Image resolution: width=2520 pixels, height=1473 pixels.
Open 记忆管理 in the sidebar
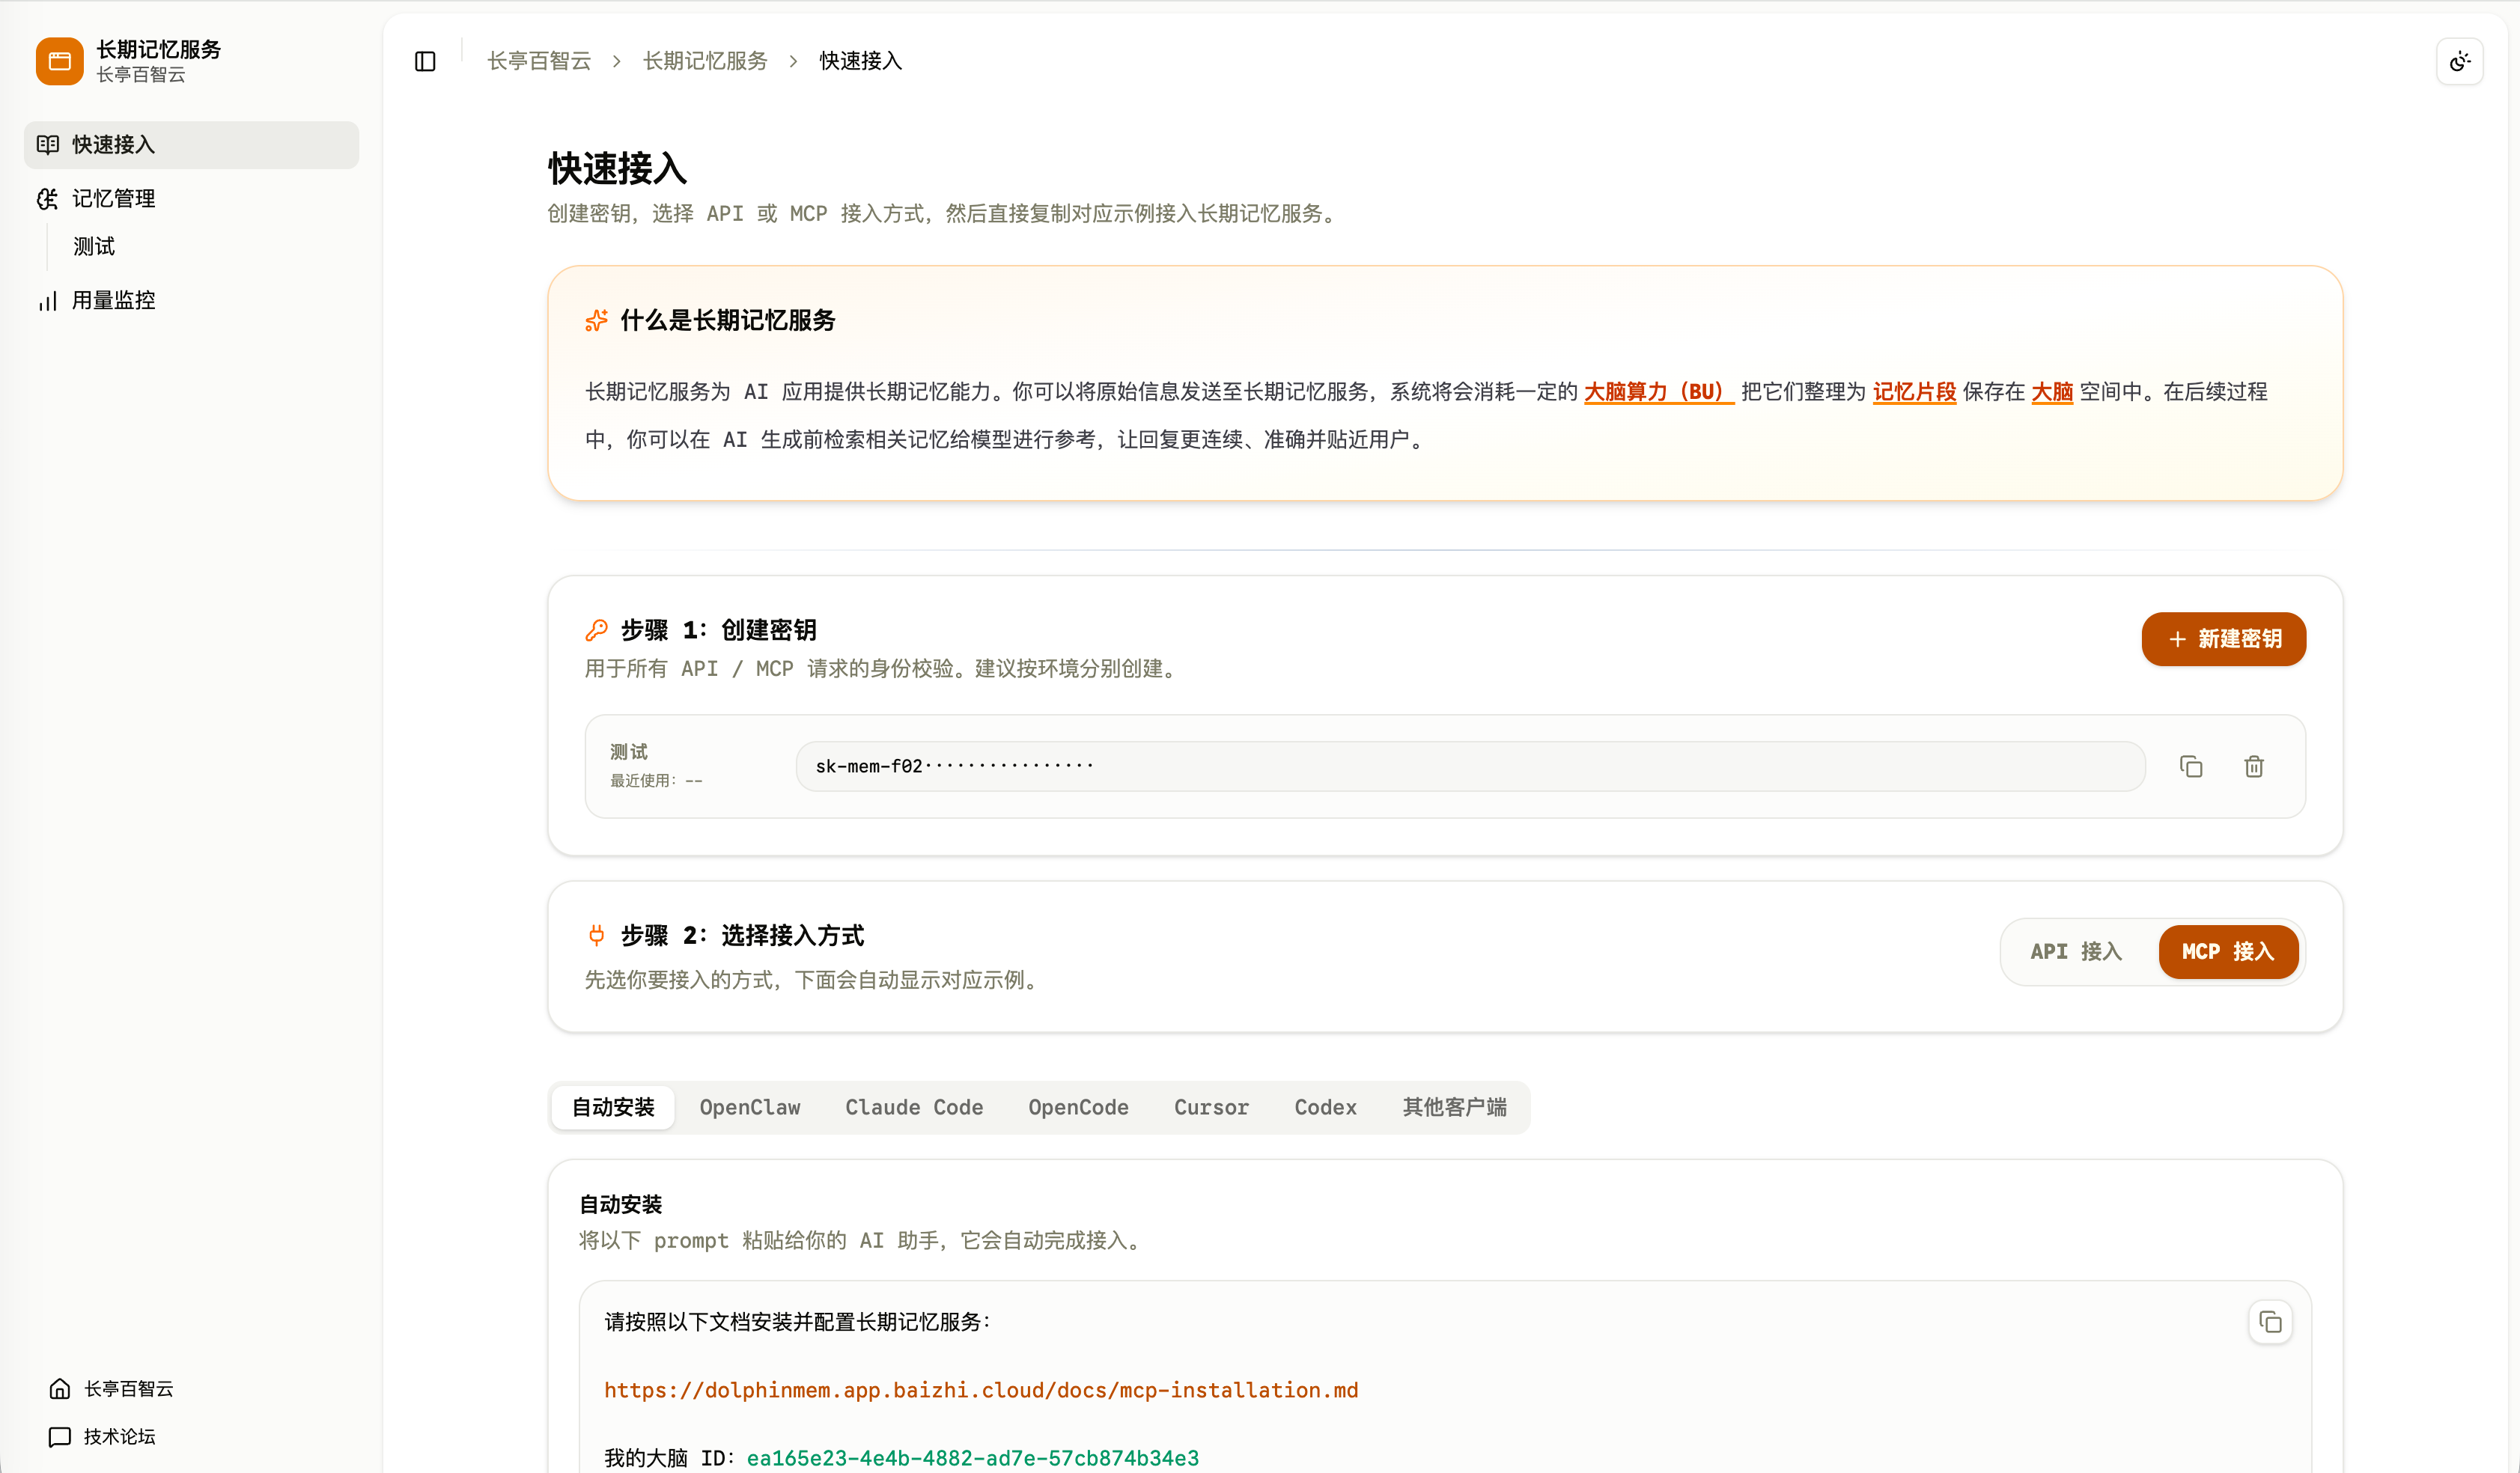click(113, 198)
